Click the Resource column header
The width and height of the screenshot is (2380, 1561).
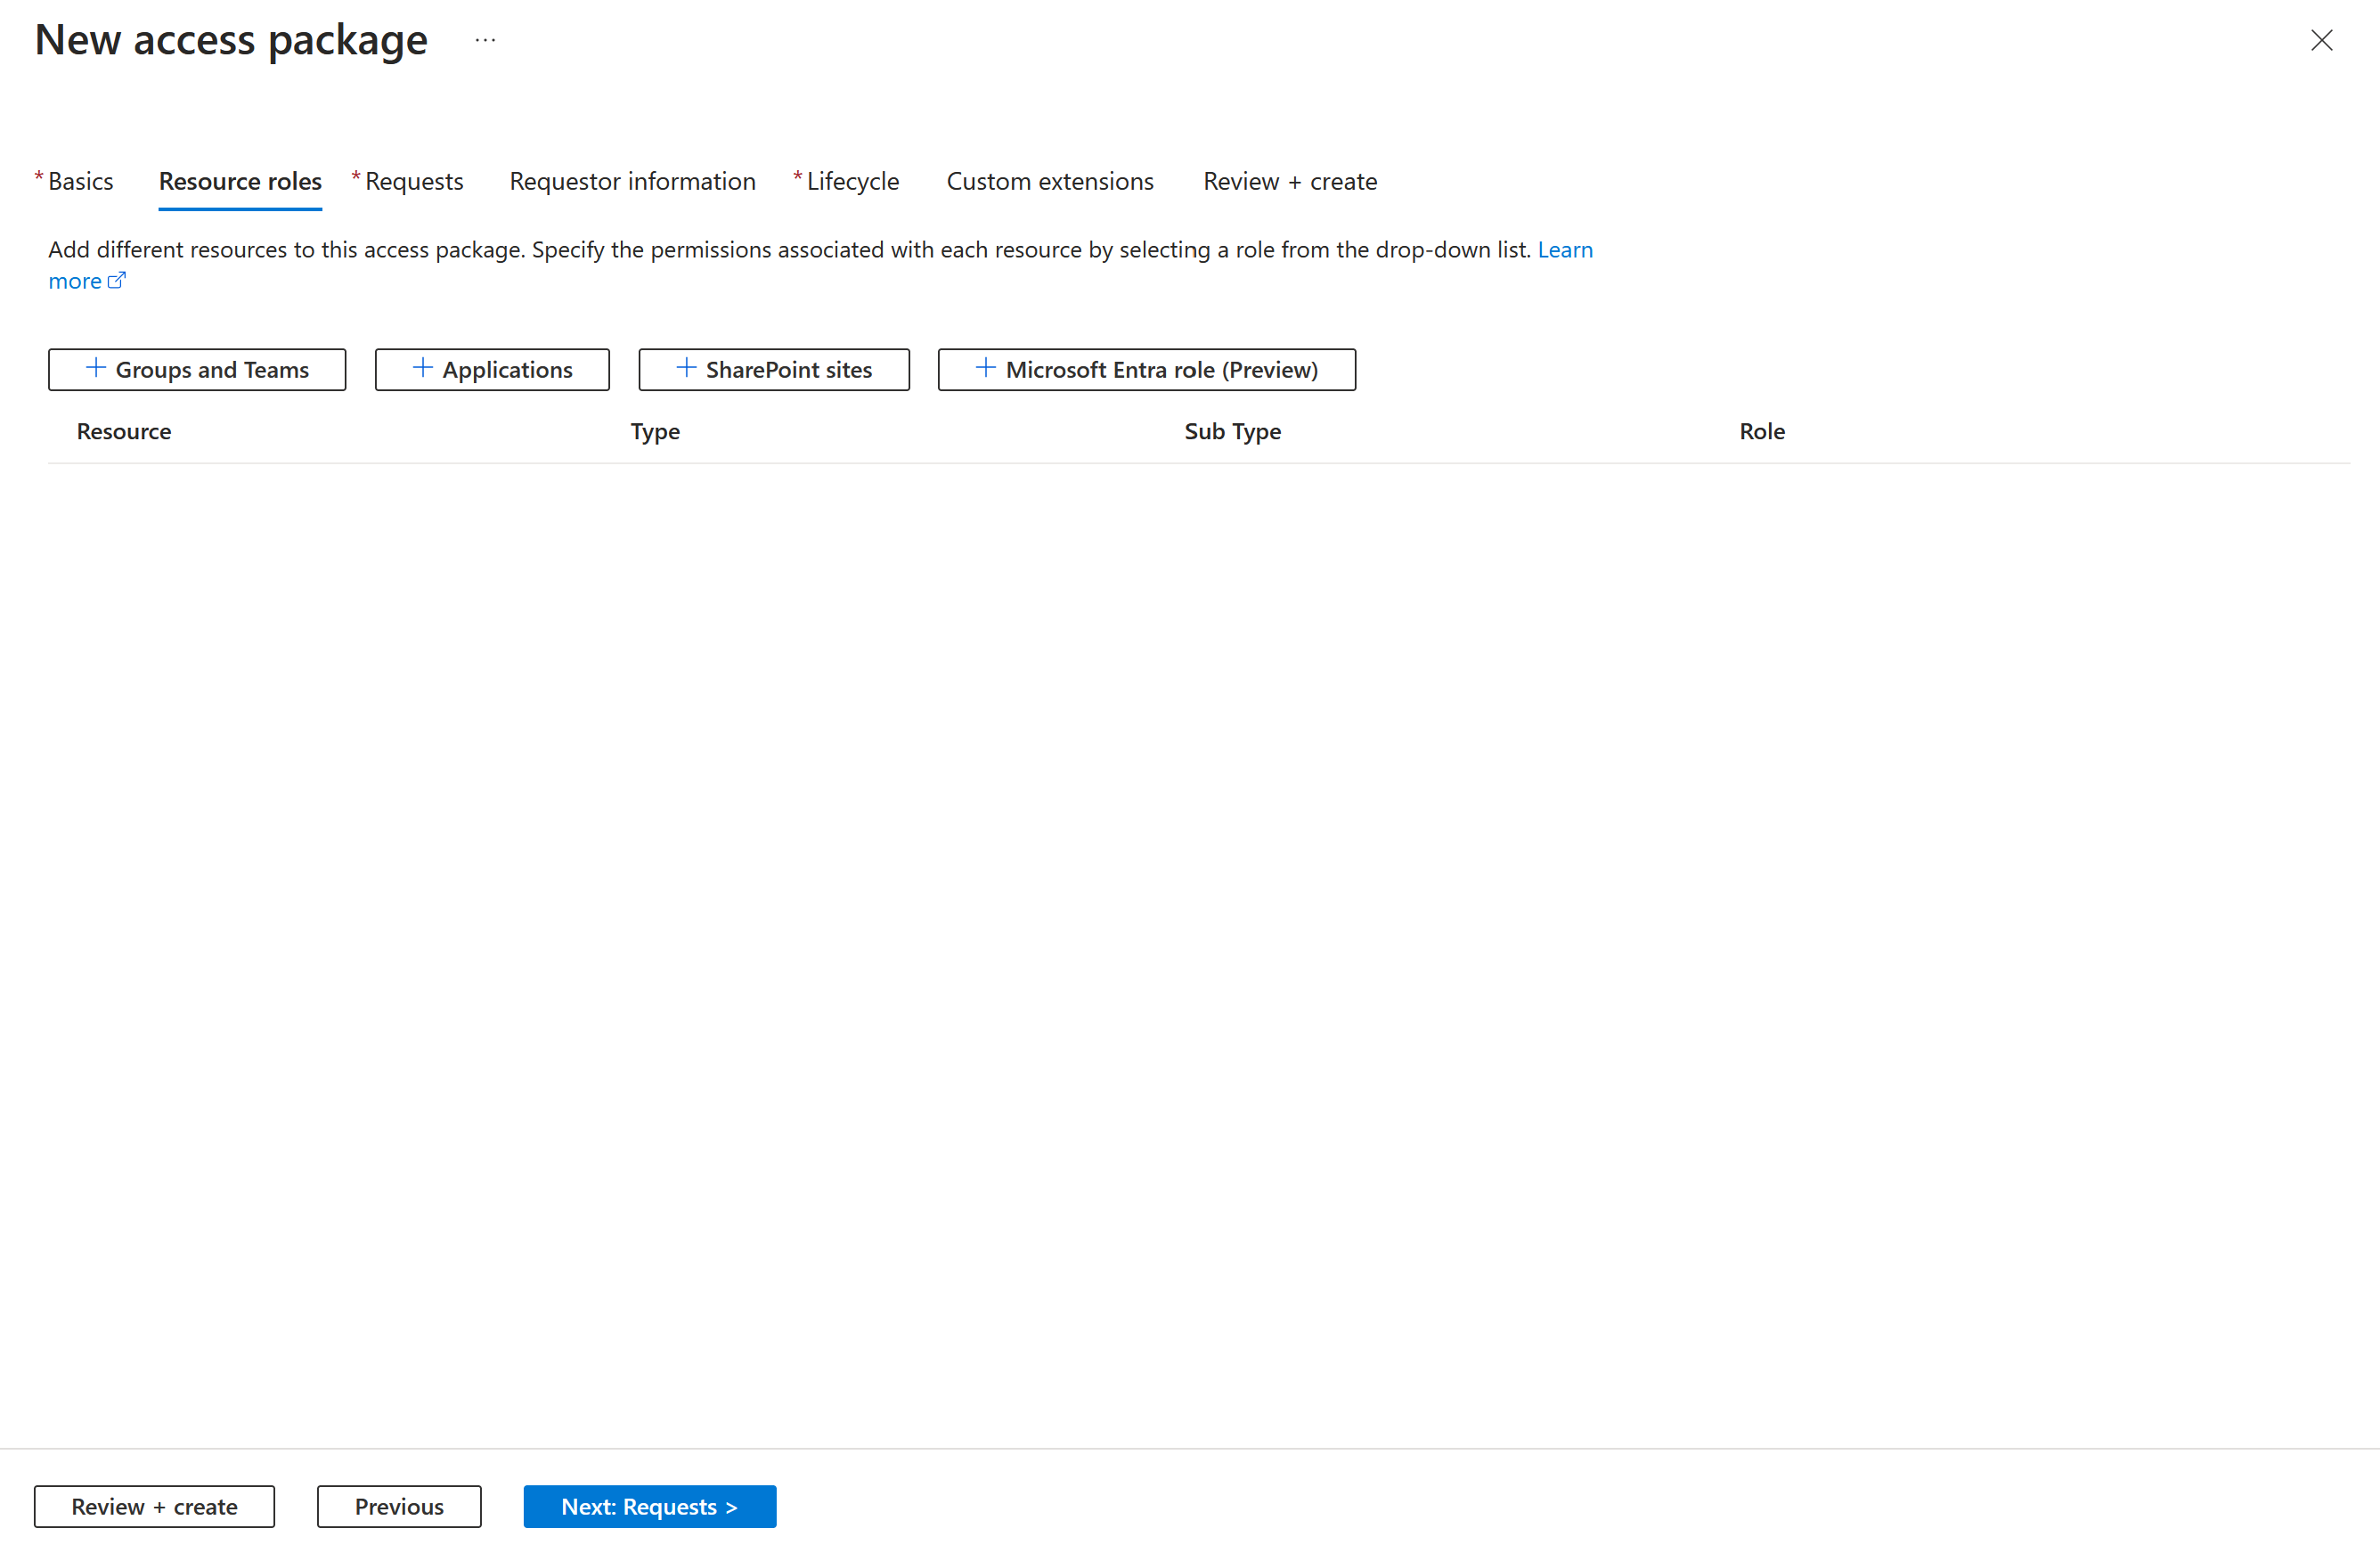point(124,430)
